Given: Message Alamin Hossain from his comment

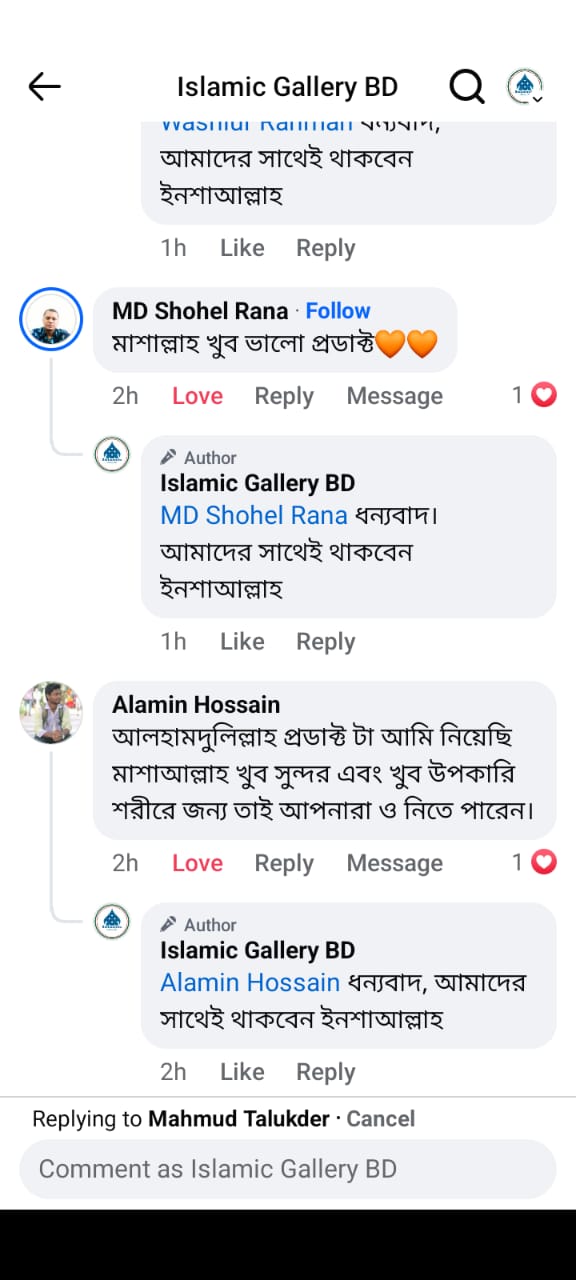Looking at the screenshot, I should click(395, 863).
